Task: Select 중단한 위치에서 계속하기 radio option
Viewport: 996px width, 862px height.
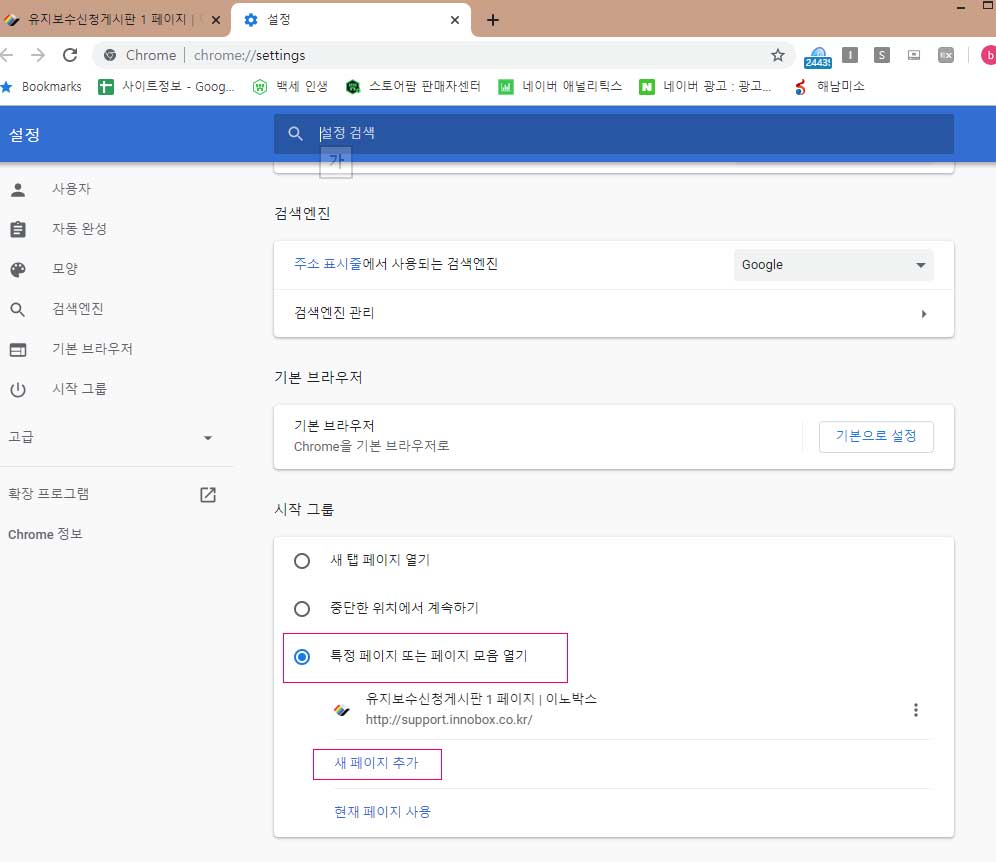Action: click(x=302, y=608)
